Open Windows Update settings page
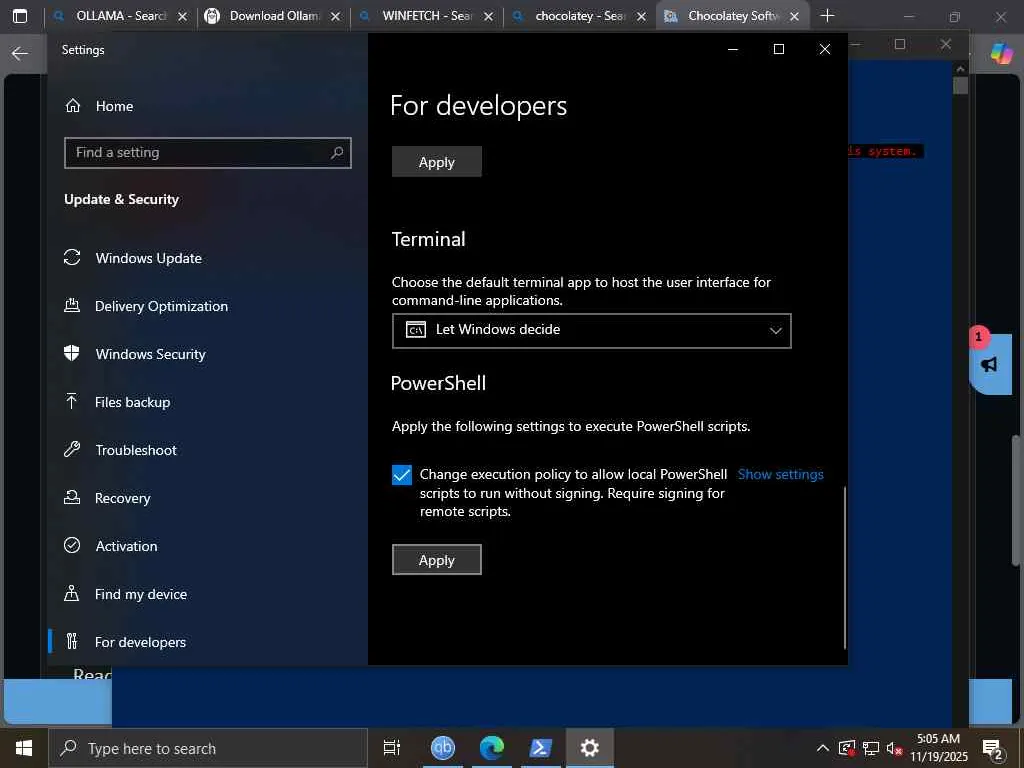Viewport: 1024px width, 768px height. coord(149,258)
